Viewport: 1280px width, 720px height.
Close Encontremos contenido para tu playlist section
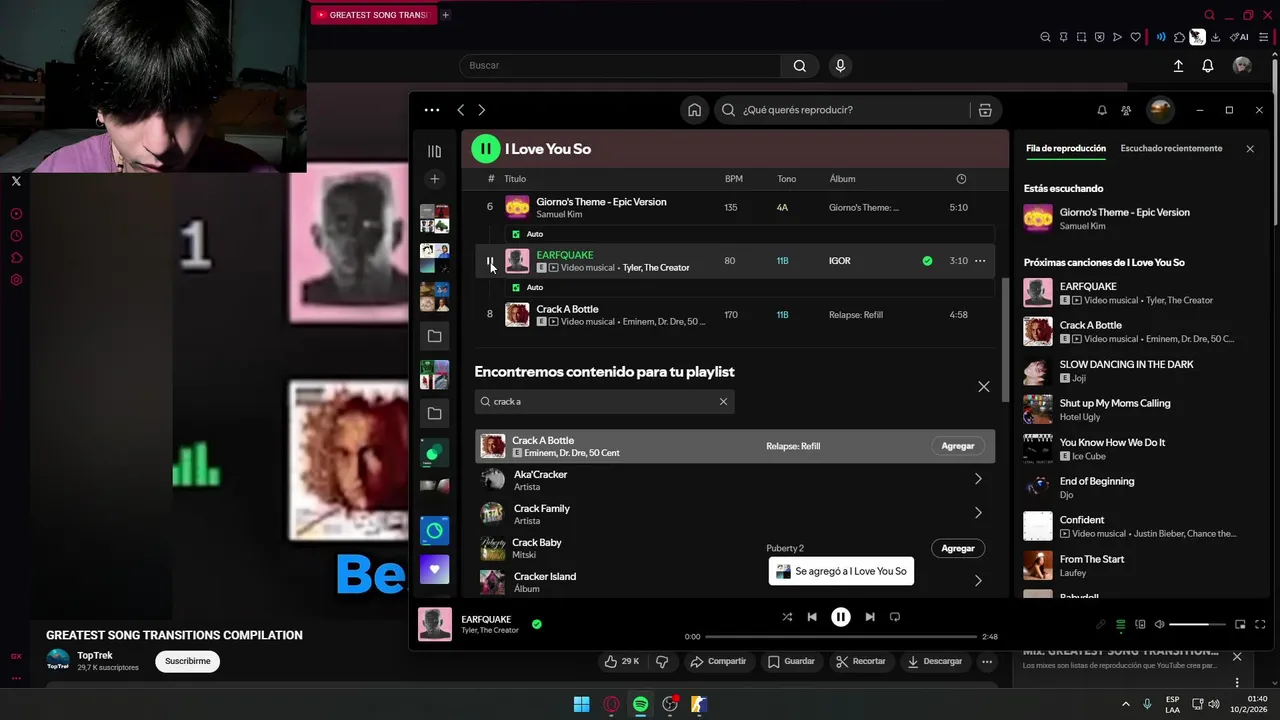(984, 387)
